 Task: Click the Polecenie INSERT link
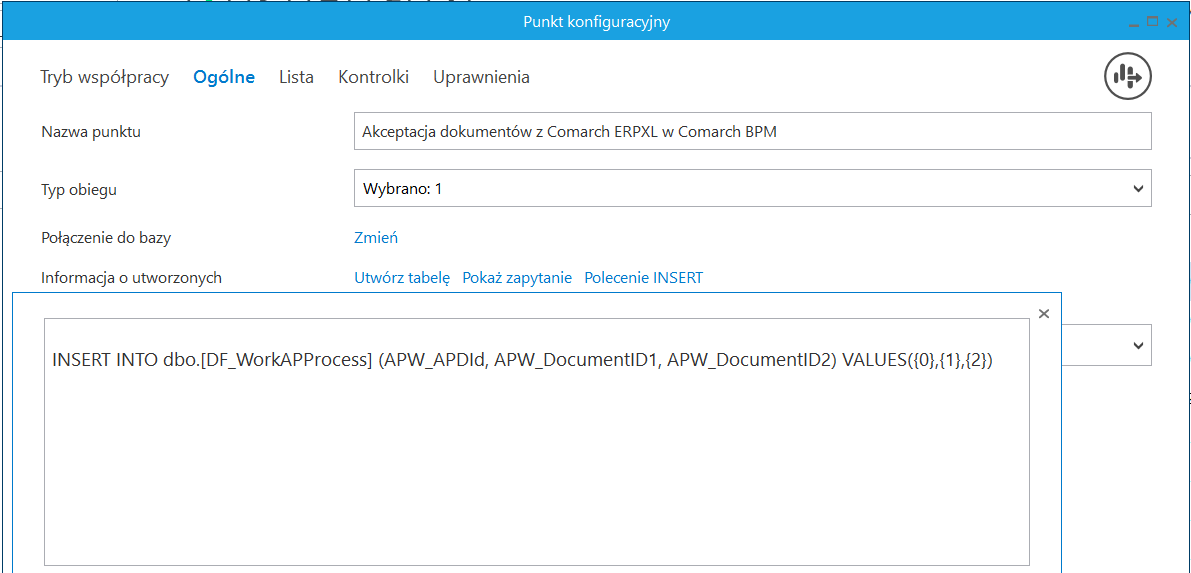[643, 278]
